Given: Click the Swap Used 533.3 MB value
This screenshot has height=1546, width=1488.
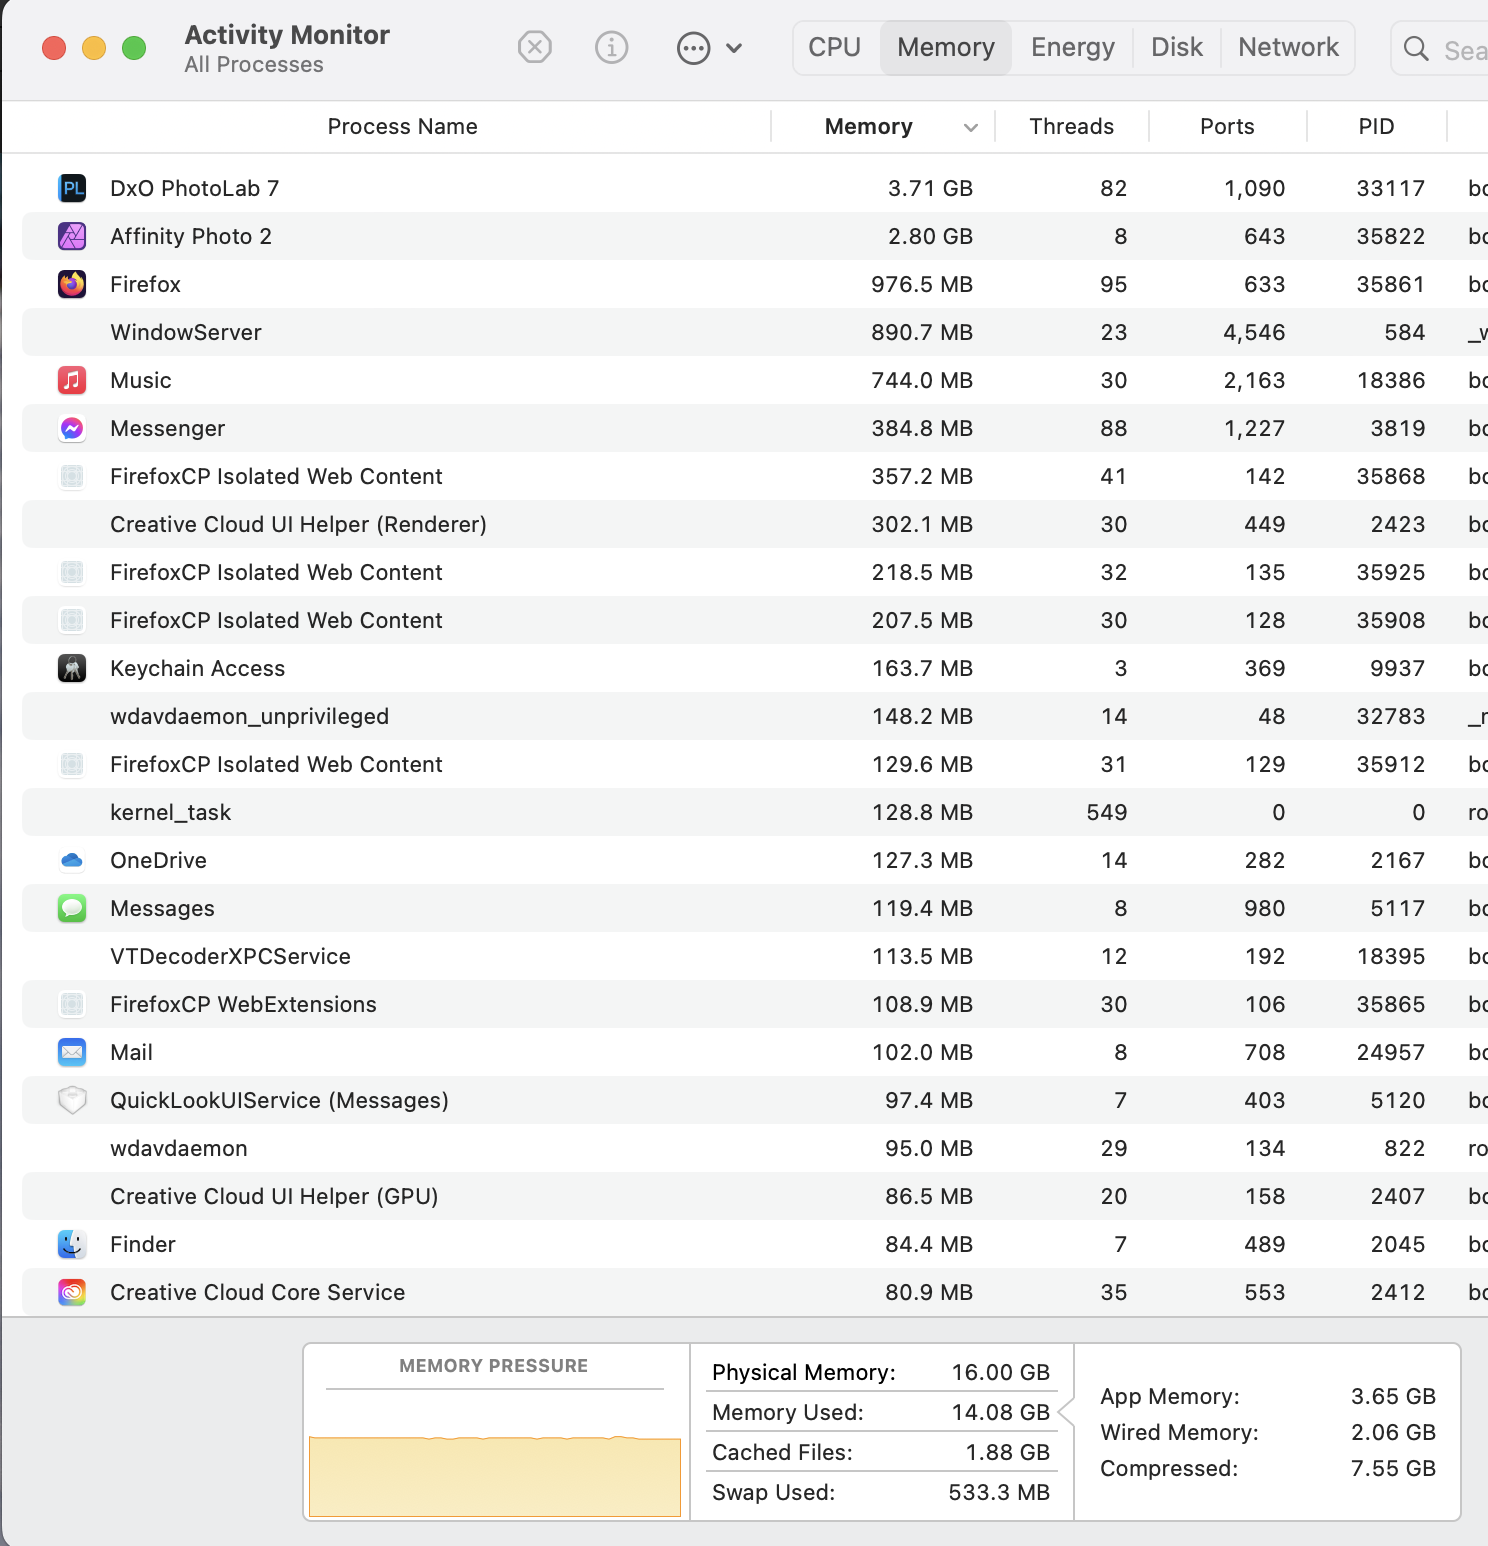Looking at the screenshot, I should pyautogui.click(x=999, y=1492).
